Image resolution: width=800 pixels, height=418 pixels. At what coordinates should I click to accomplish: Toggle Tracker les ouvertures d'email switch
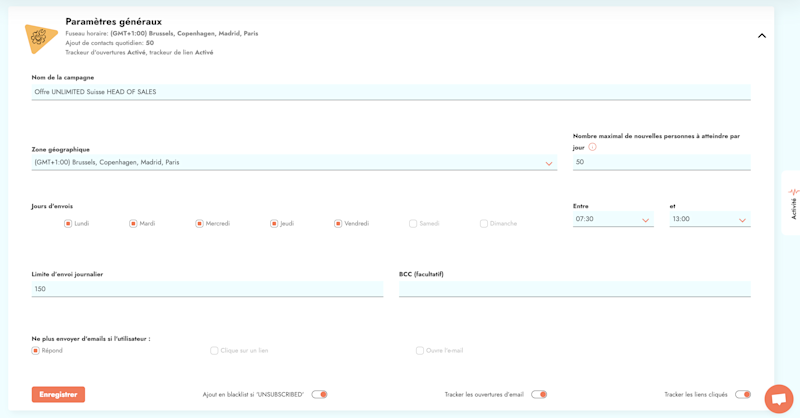point(539,395)
